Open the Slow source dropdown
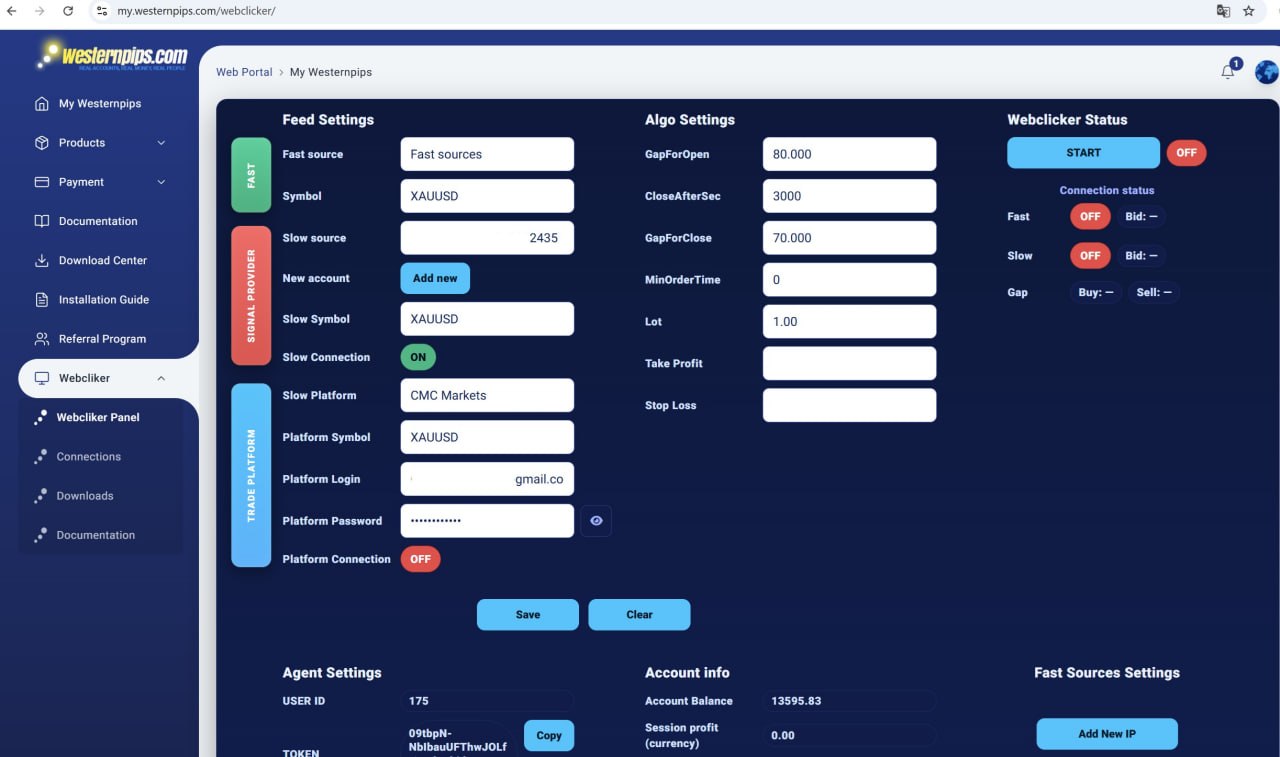Image resolution: width=1280 pixels, height=757 pixels. (487, 238)
